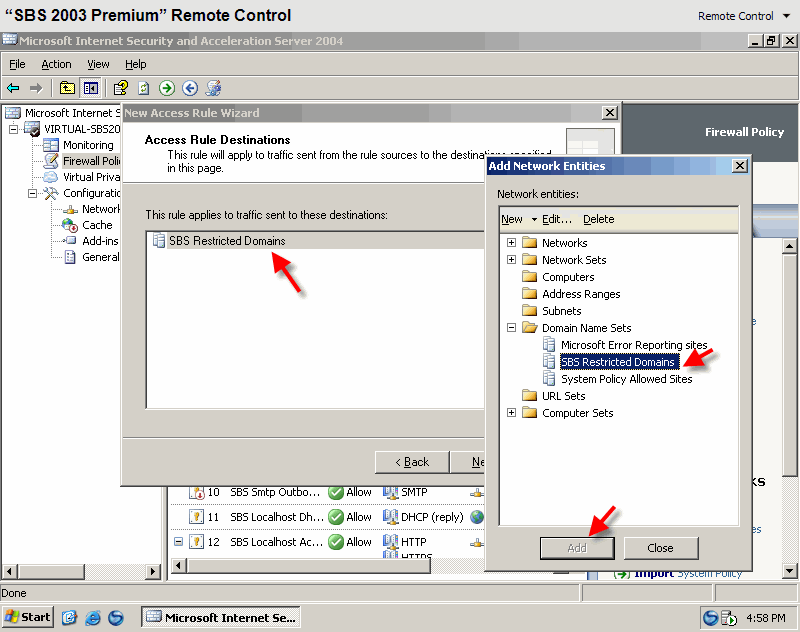Click right arrow of left pane scrollbar

tap(153, 571)
